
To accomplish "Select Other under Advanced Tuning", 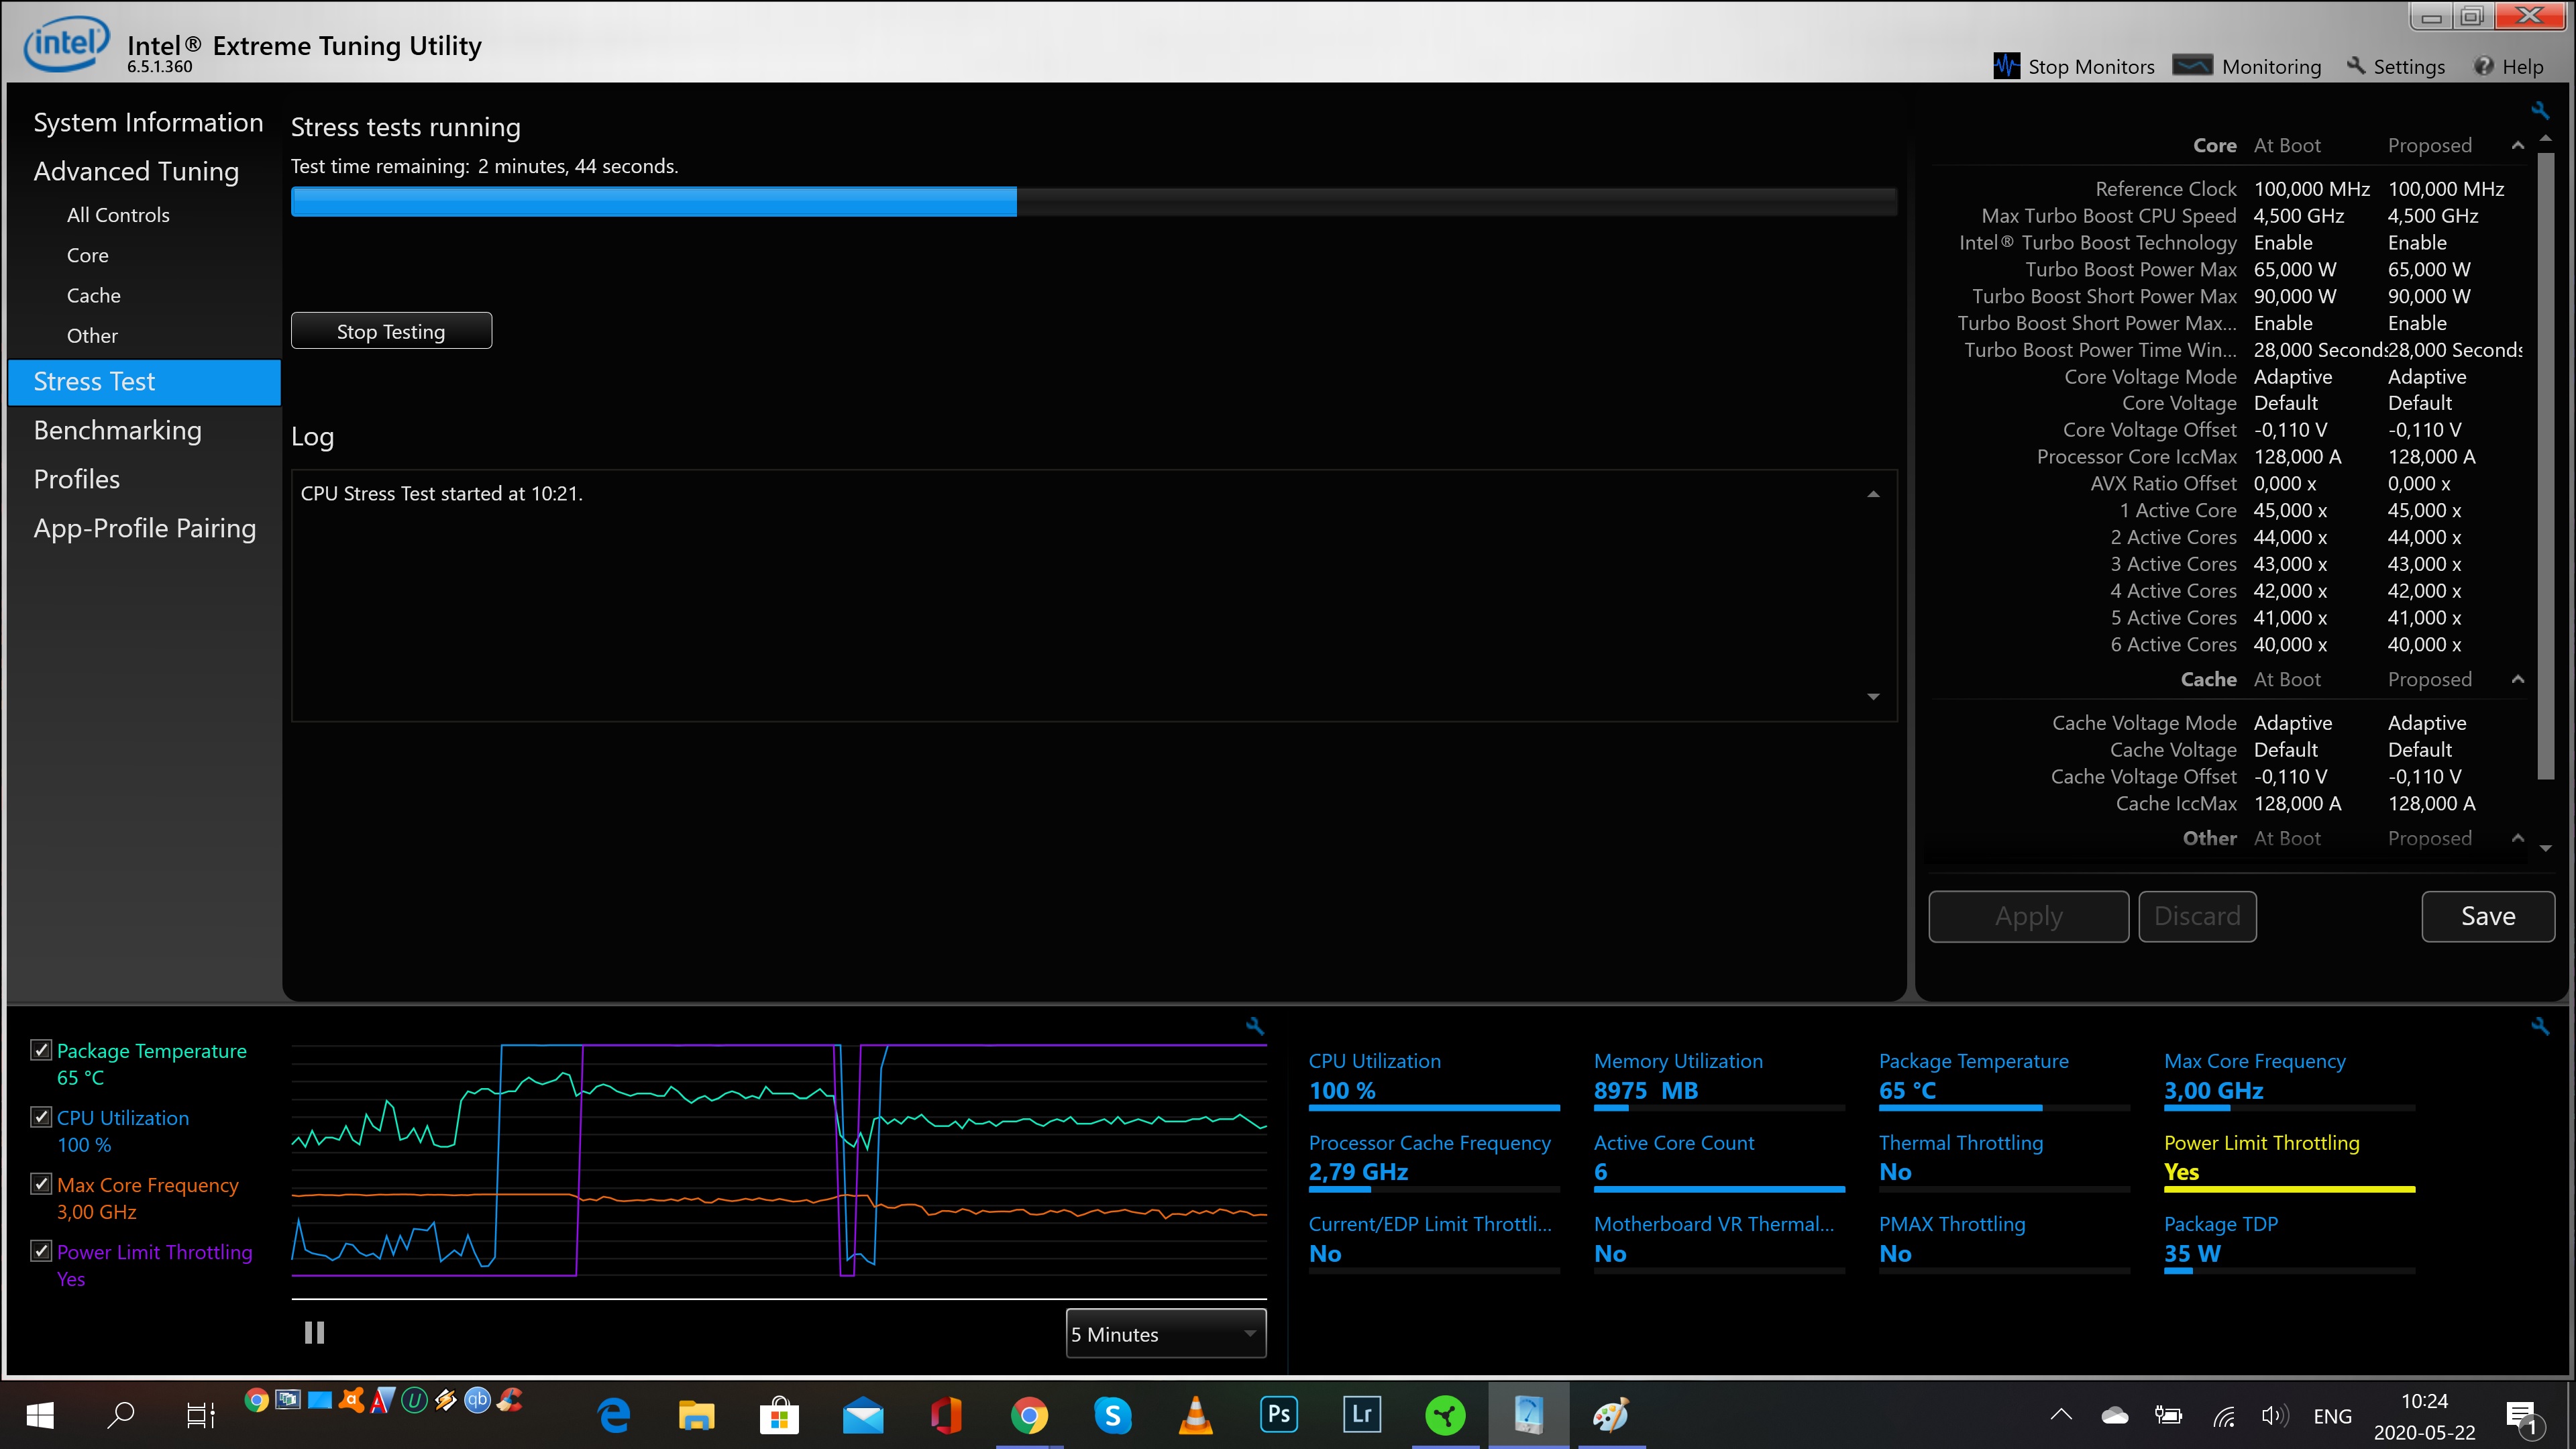I will [92, 336].
